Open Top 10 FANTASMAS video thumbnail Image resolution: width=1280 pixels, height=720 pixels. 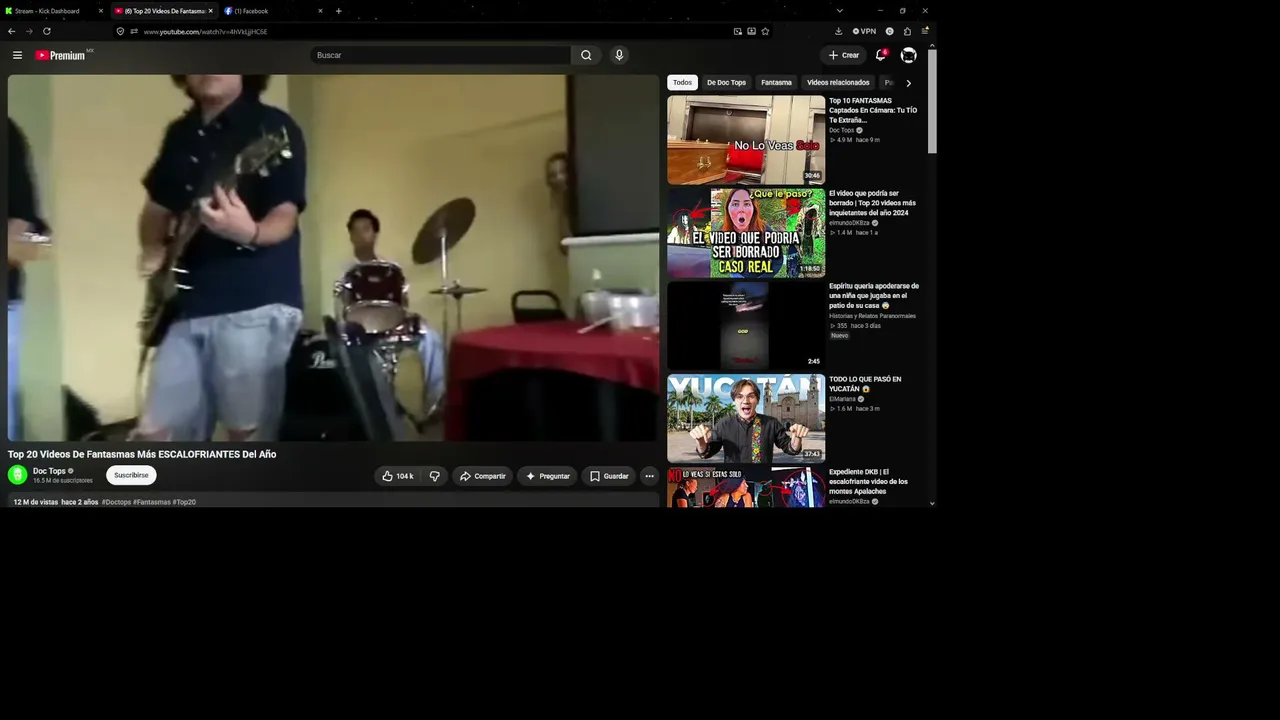click(x=746, y=140)
